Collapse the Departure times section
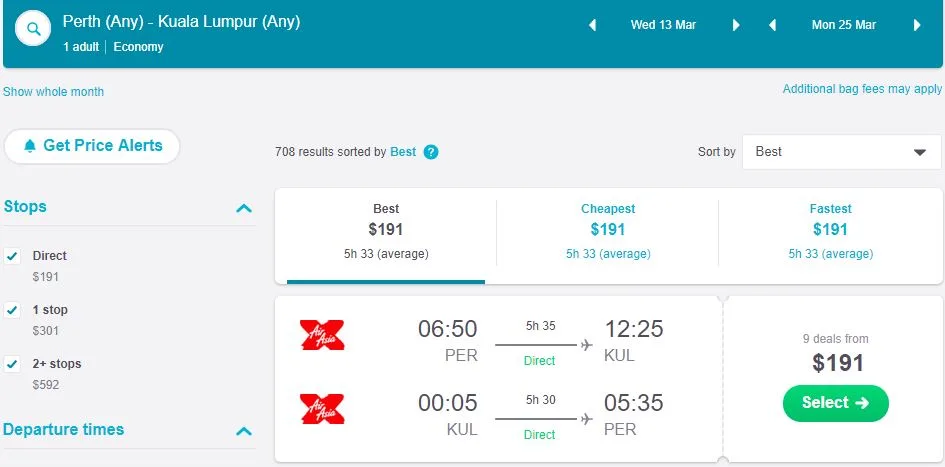Image resolution: width=945 pixels, height=467 pixels. 243,431
